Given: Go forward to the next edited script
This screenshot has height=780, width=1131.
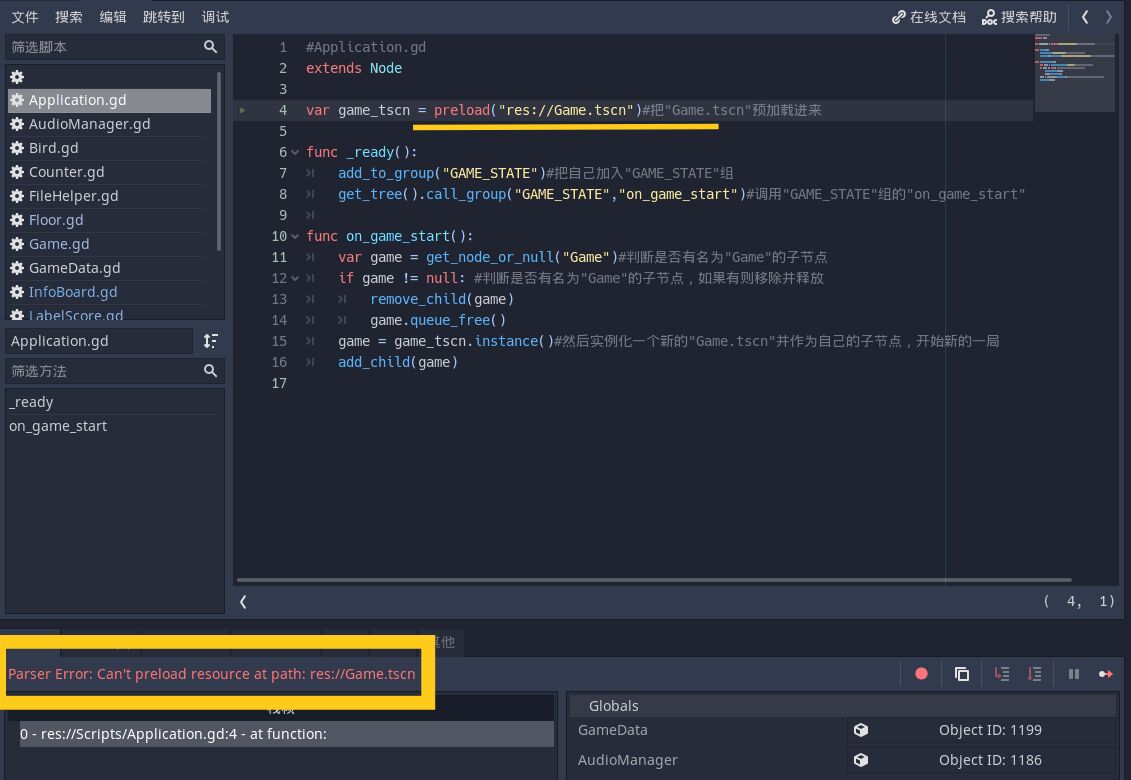Looking at the screenshot, I should [x=1109, y=17].
